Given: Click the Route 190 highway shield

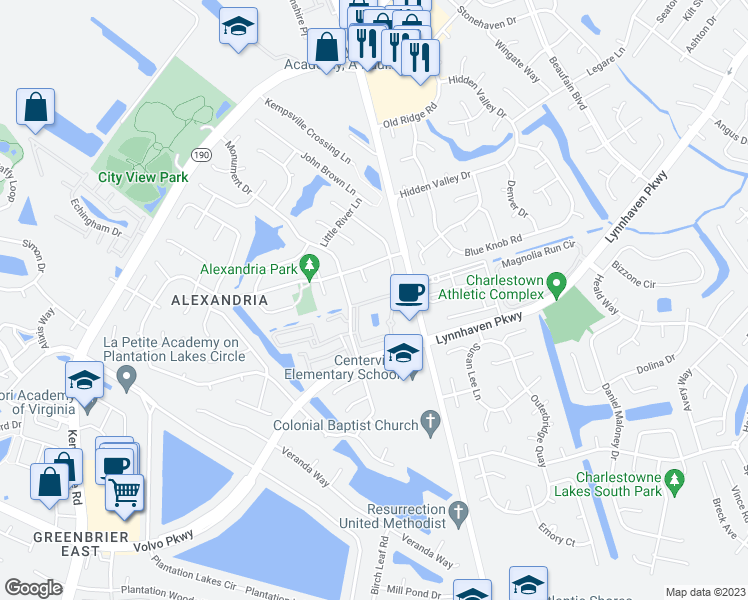Looking at the screenshot, I should (x=201, y=155).
